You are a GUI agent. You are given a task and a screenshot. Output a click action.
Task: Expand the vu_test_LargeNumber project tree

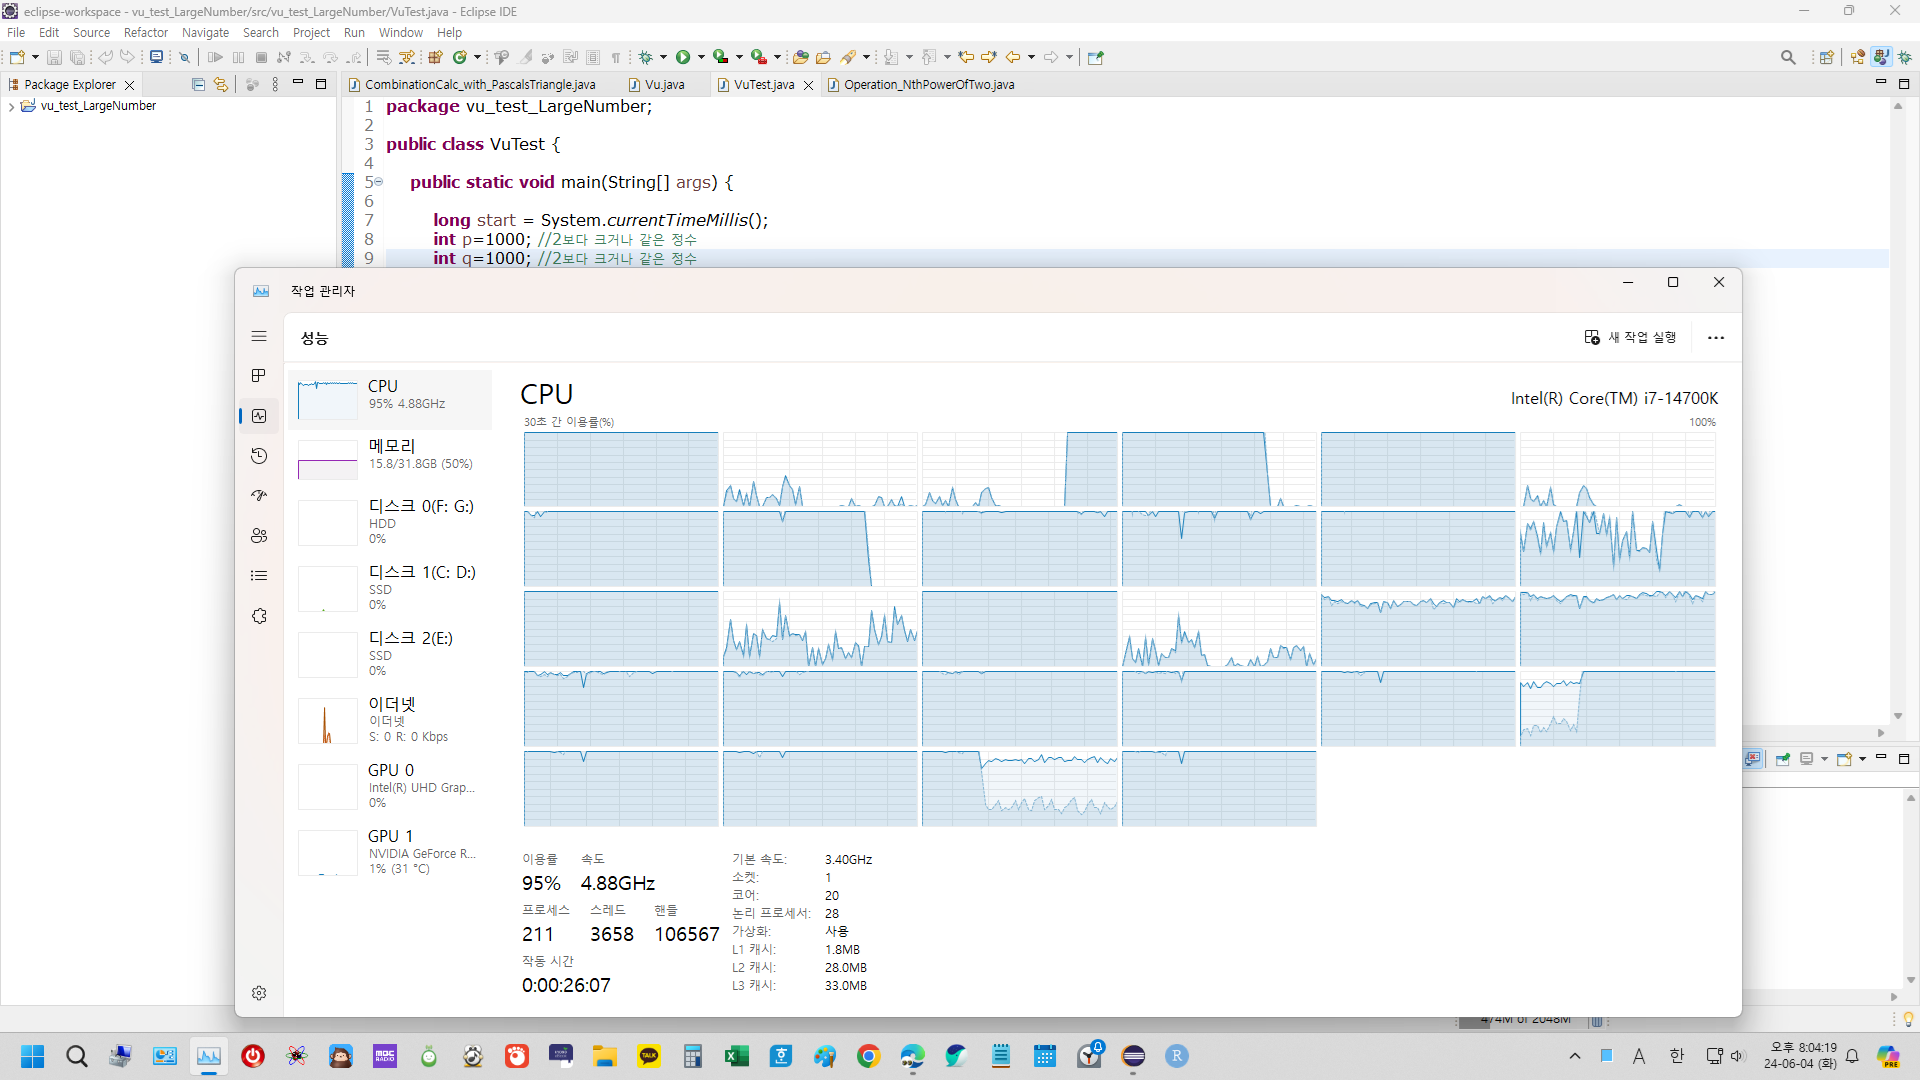[x=11, y=106]
